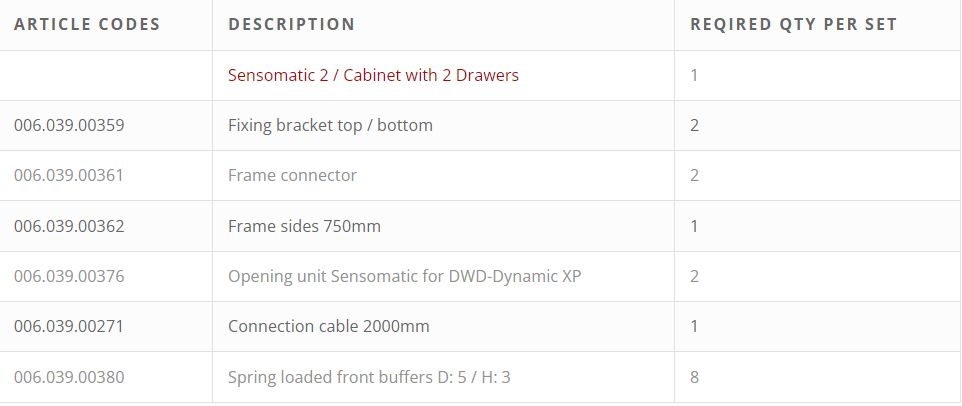Click quantity 2 in the Fixing bracket row
Screen dimensions: 962x406
(x=695, y=125)
